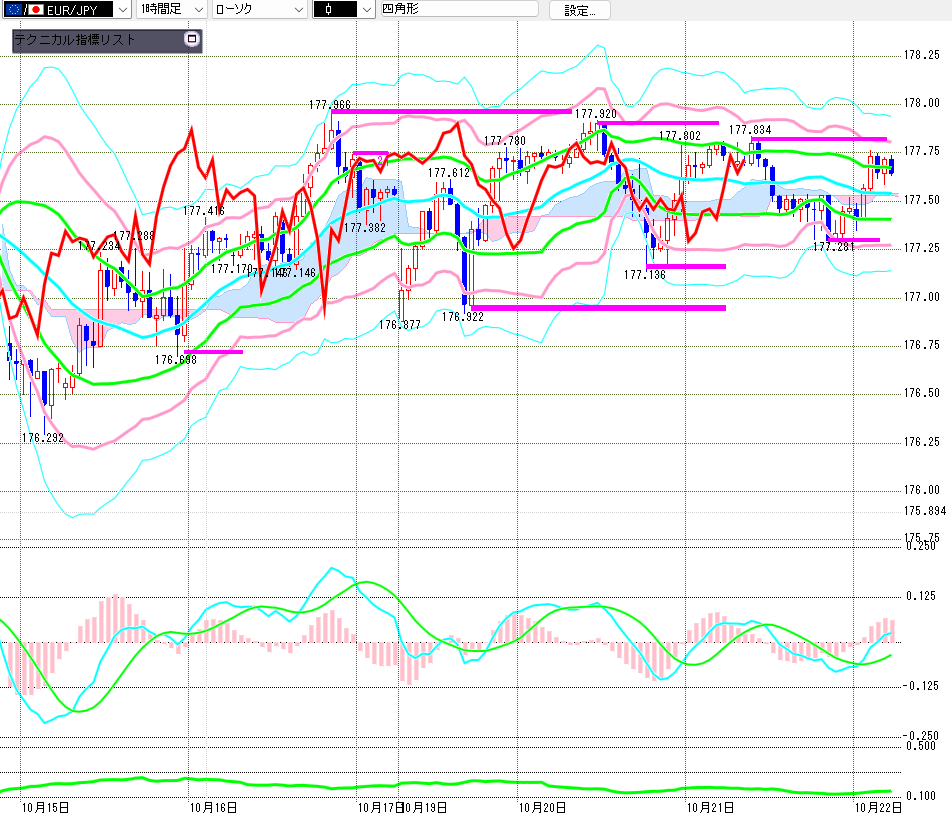Image resolution: width=952 pixels, height=817 pixels.
Task: Click the 0.125 MACD axis label
Action: pyautogui.click(x=921, y=596)
